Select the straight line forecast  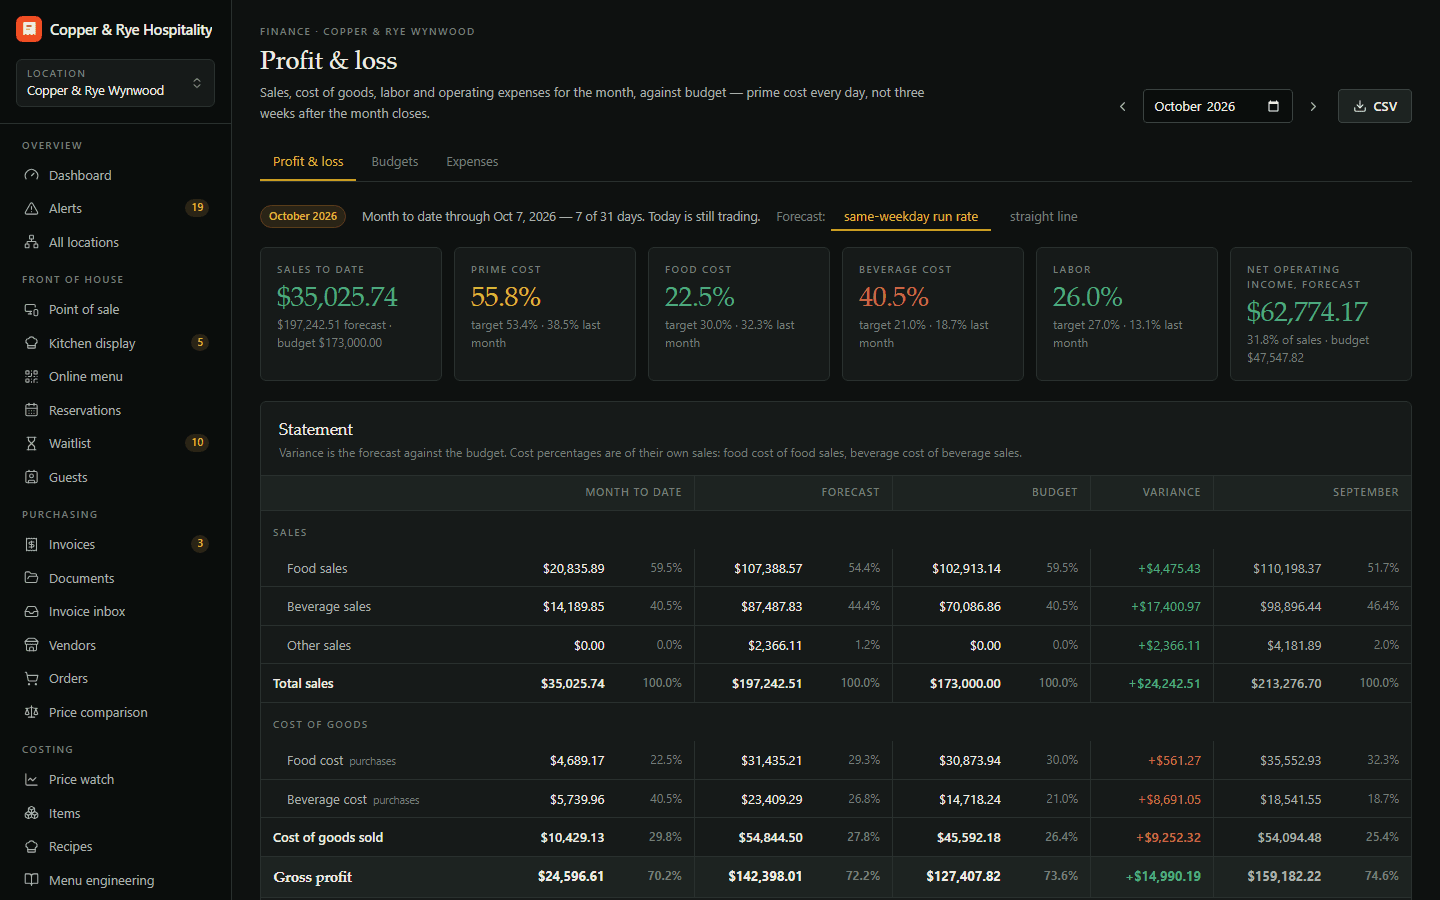(x=1044, y=216)
